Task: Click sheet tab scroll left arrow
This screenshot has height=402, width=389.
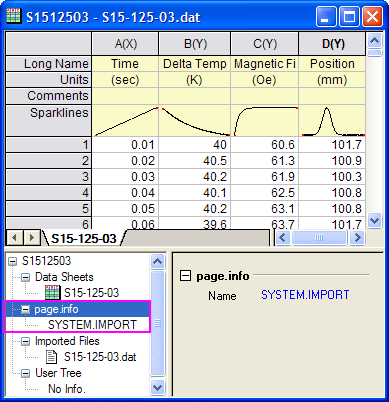Action: pyautogui.click(x=14, y=238)
